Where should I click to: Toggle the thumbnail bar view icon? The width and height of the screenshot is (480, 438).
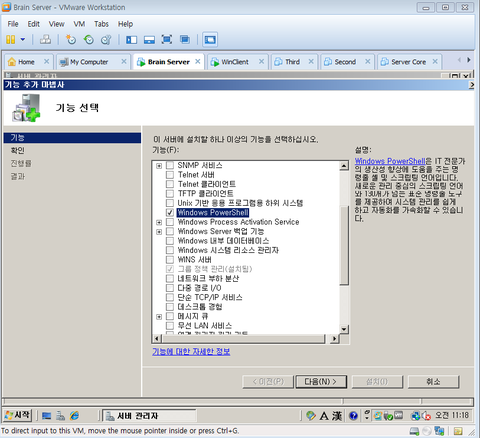[149, 40]
